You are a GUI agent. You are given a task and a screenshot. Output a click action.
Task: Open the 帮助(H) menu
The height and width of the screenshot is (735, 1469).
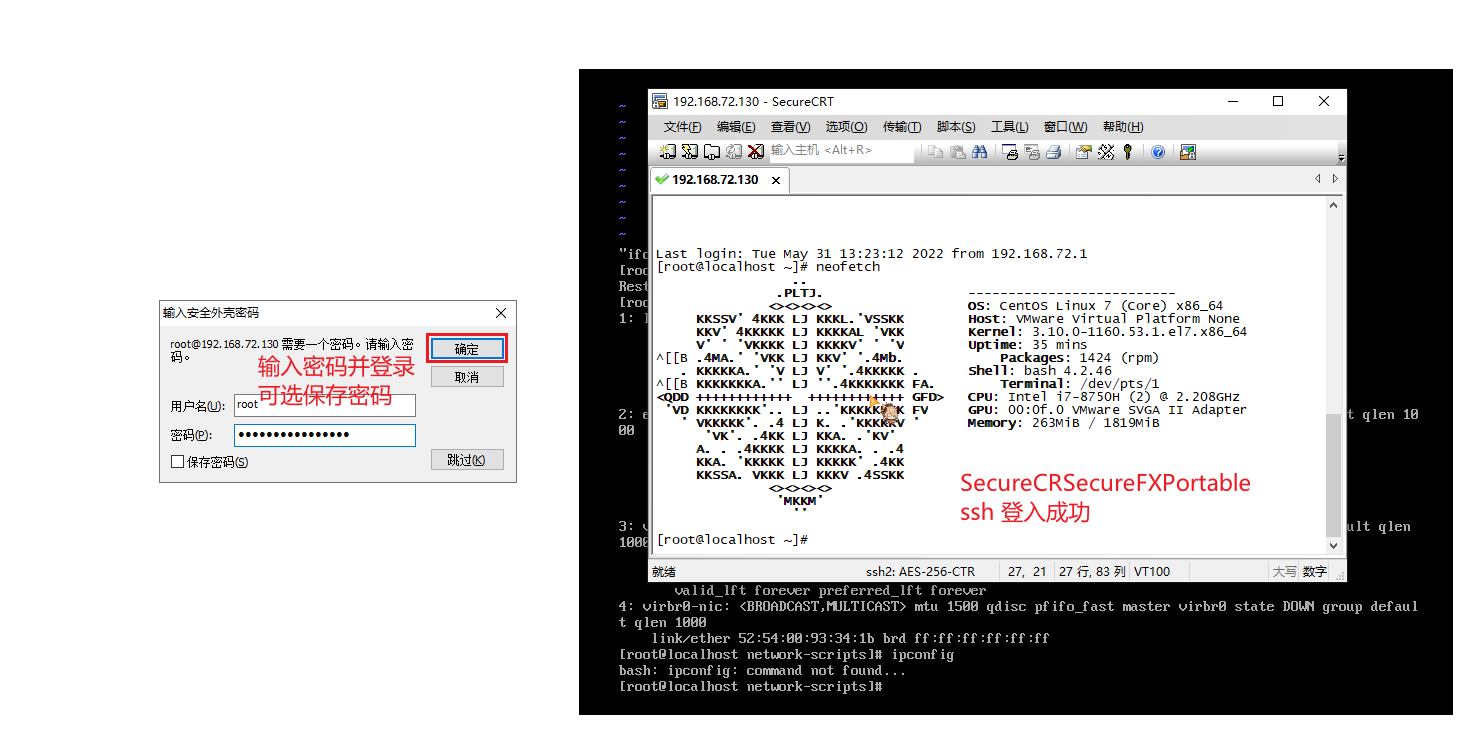click(x=1123, y=127)
